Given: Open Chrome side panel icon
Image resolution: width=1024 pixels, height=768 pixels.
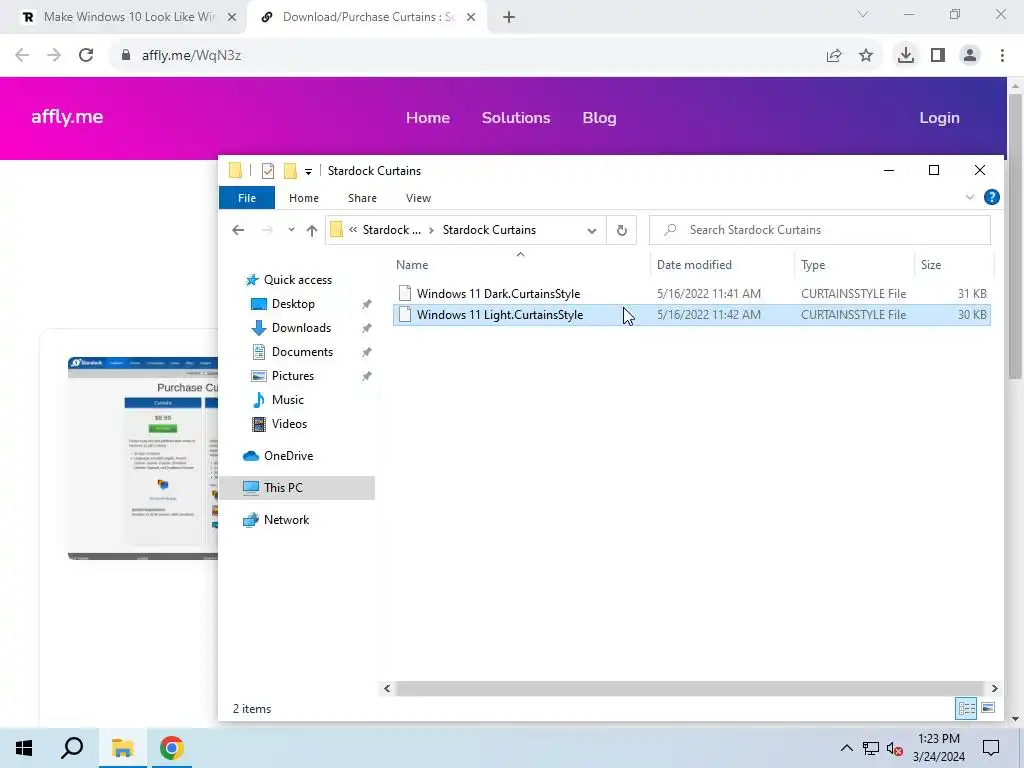Looking at the screenshot, I should click(x=938, y=56).
